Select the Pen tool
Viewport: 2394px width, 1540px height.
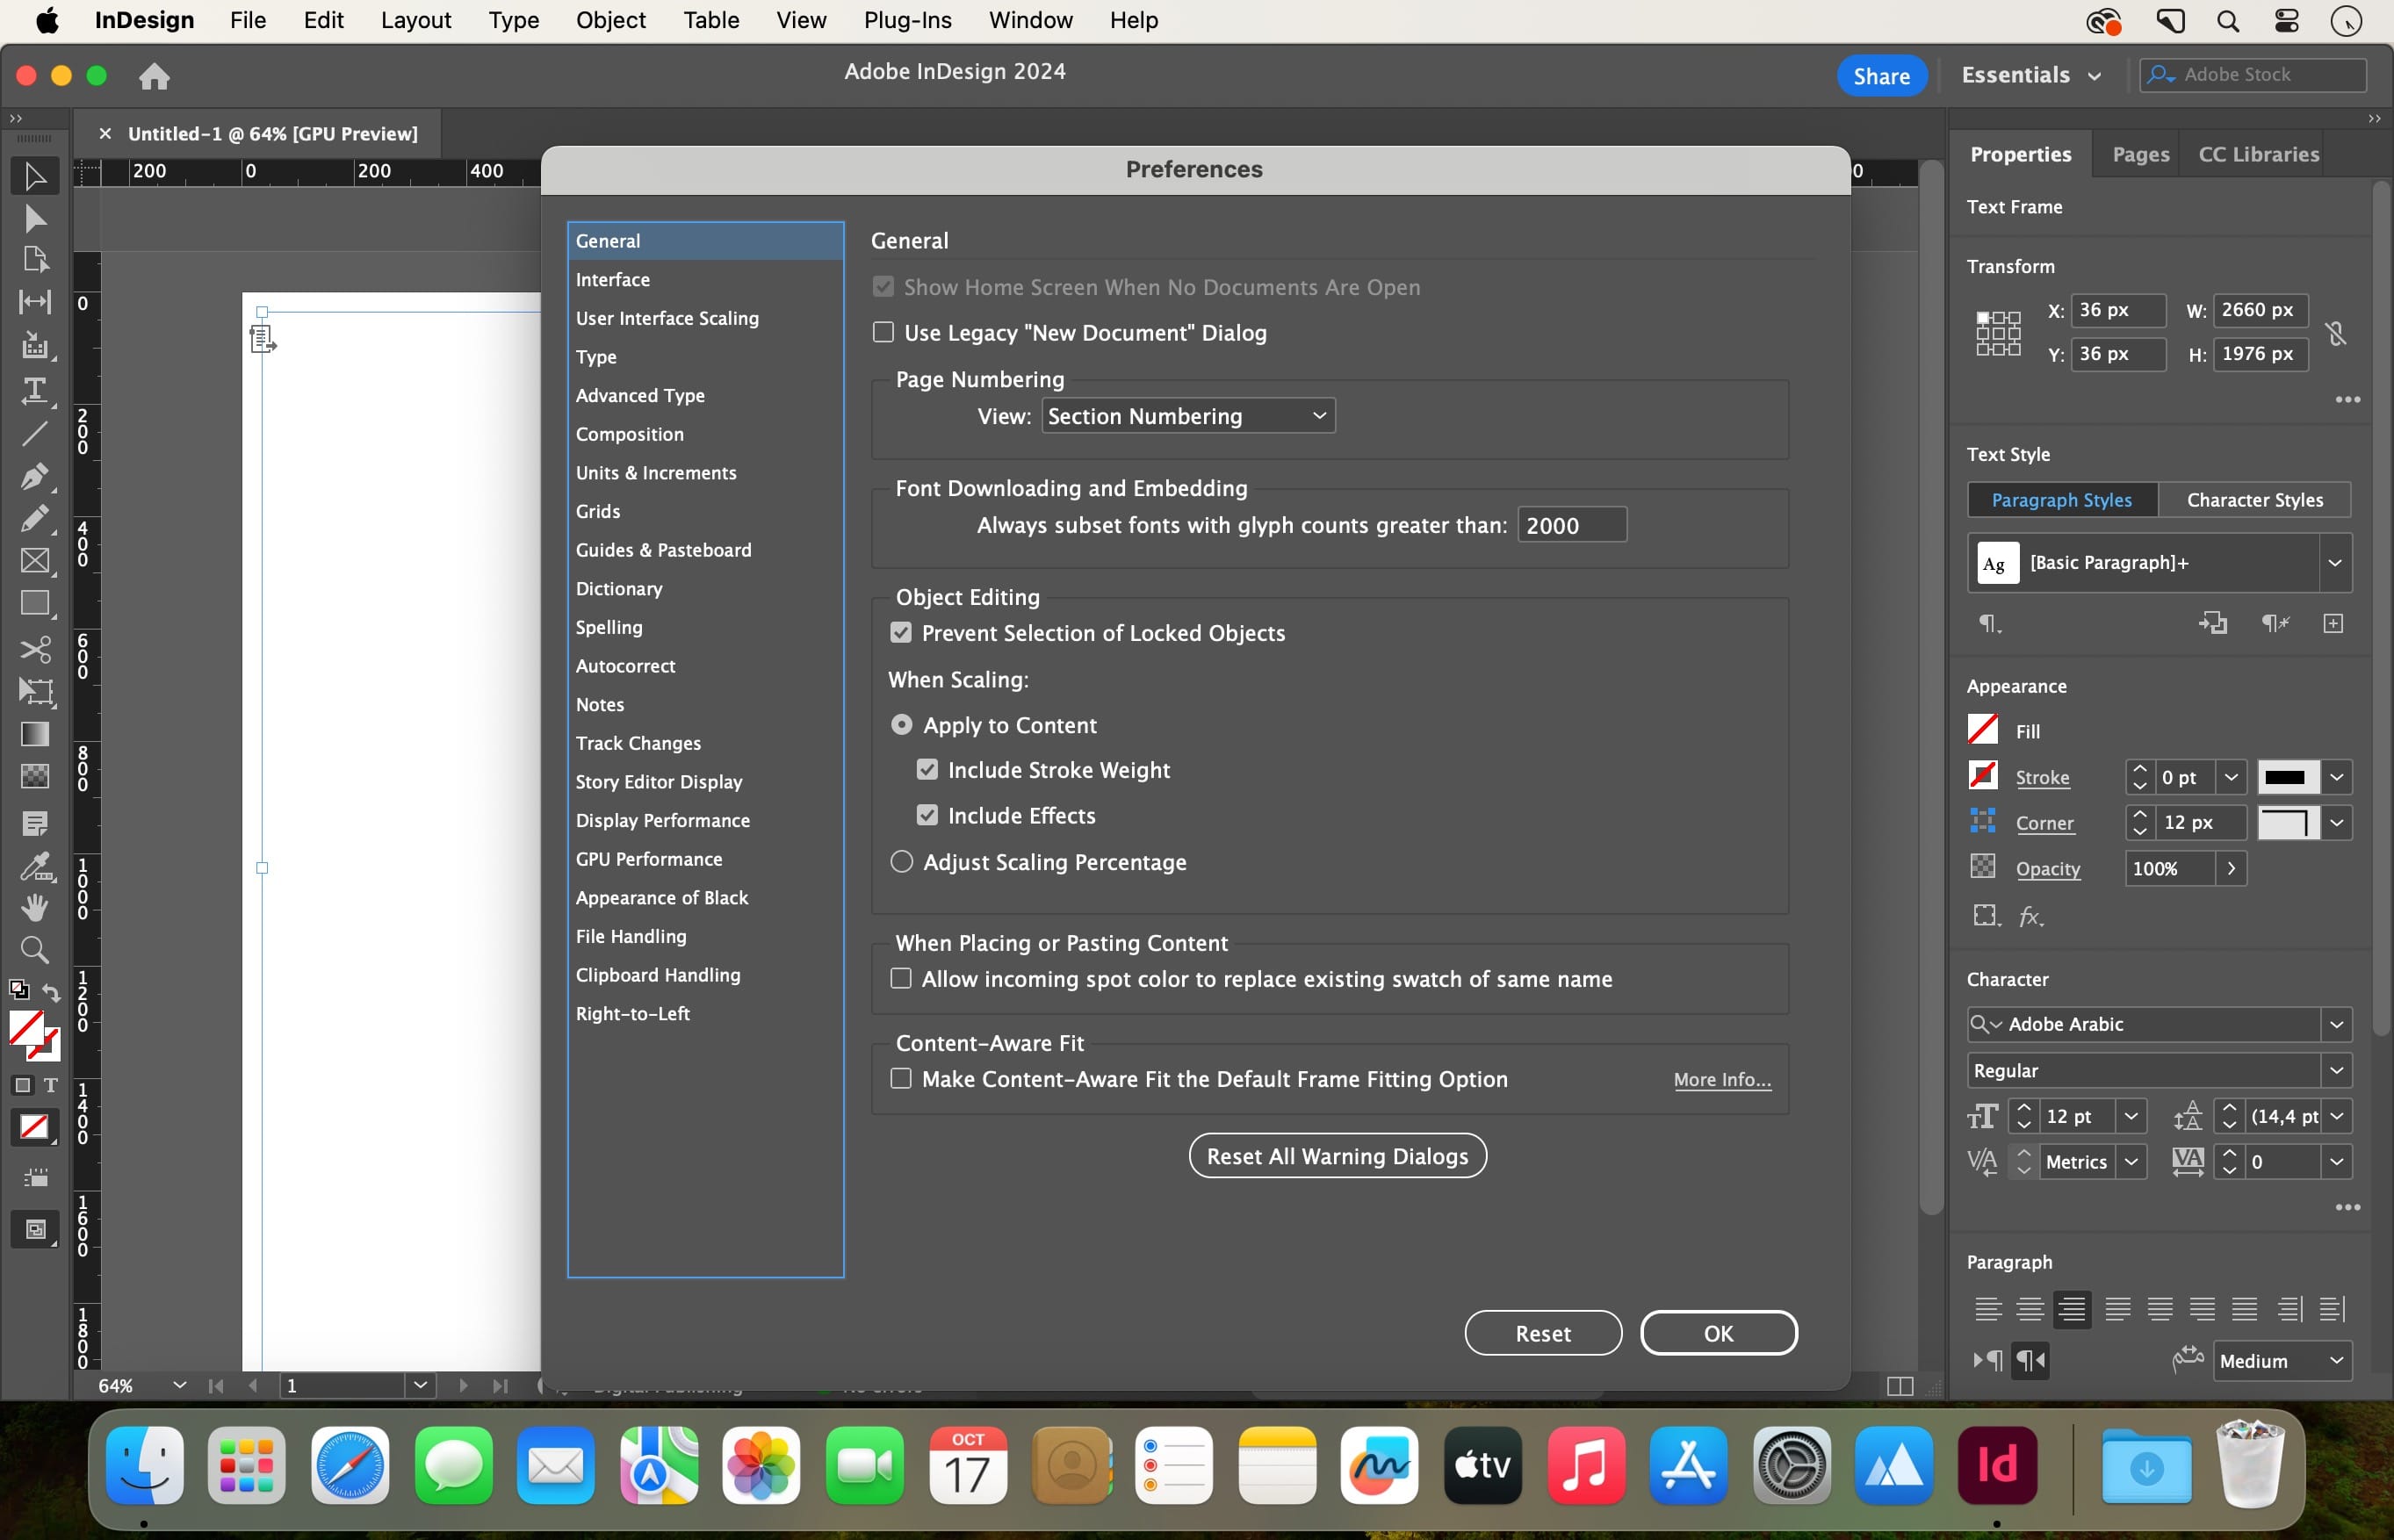(x=35, y=476)
